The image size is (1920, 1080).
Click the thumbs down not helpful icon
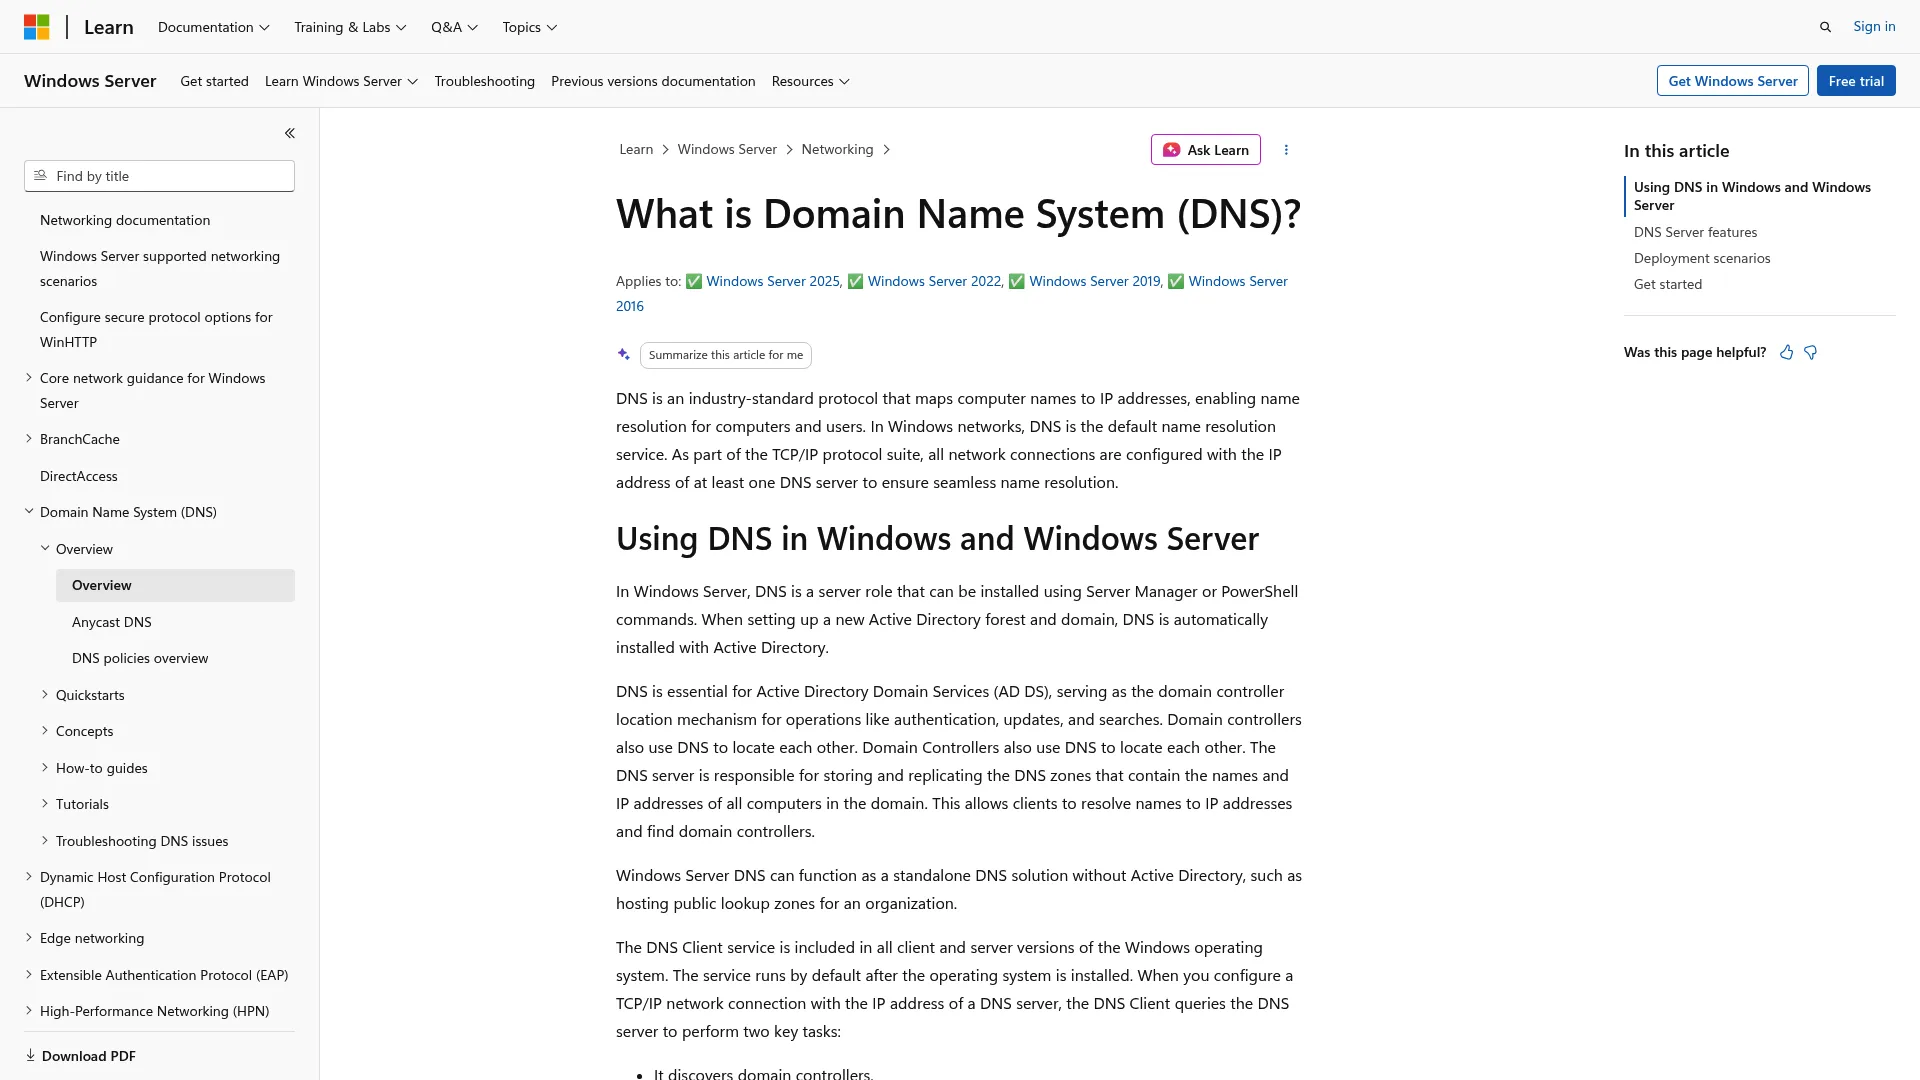coord(1810,352)
